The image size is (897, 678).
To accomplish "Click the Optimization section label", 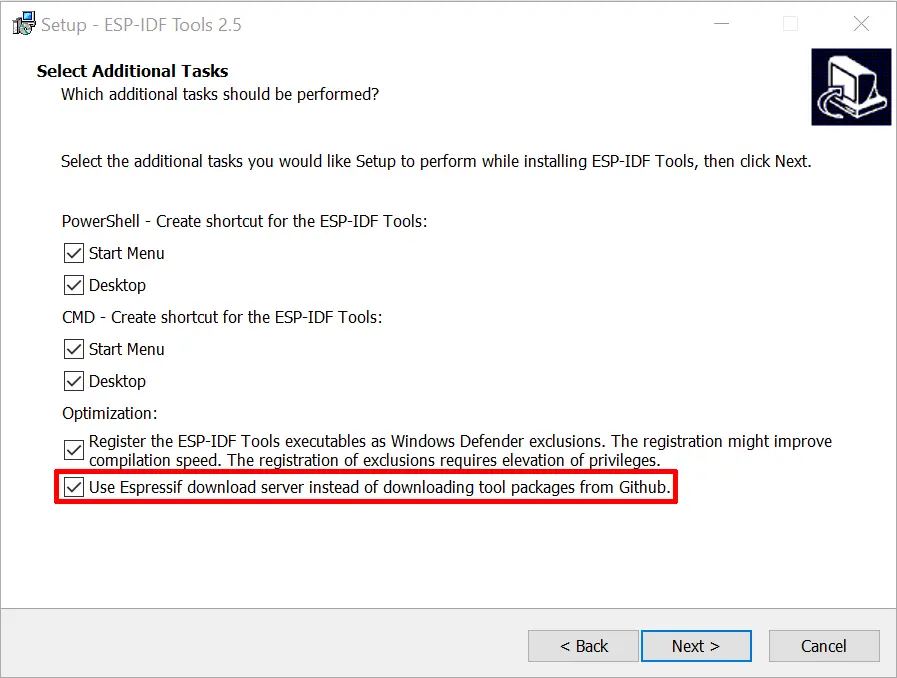I will pos(109,414).
